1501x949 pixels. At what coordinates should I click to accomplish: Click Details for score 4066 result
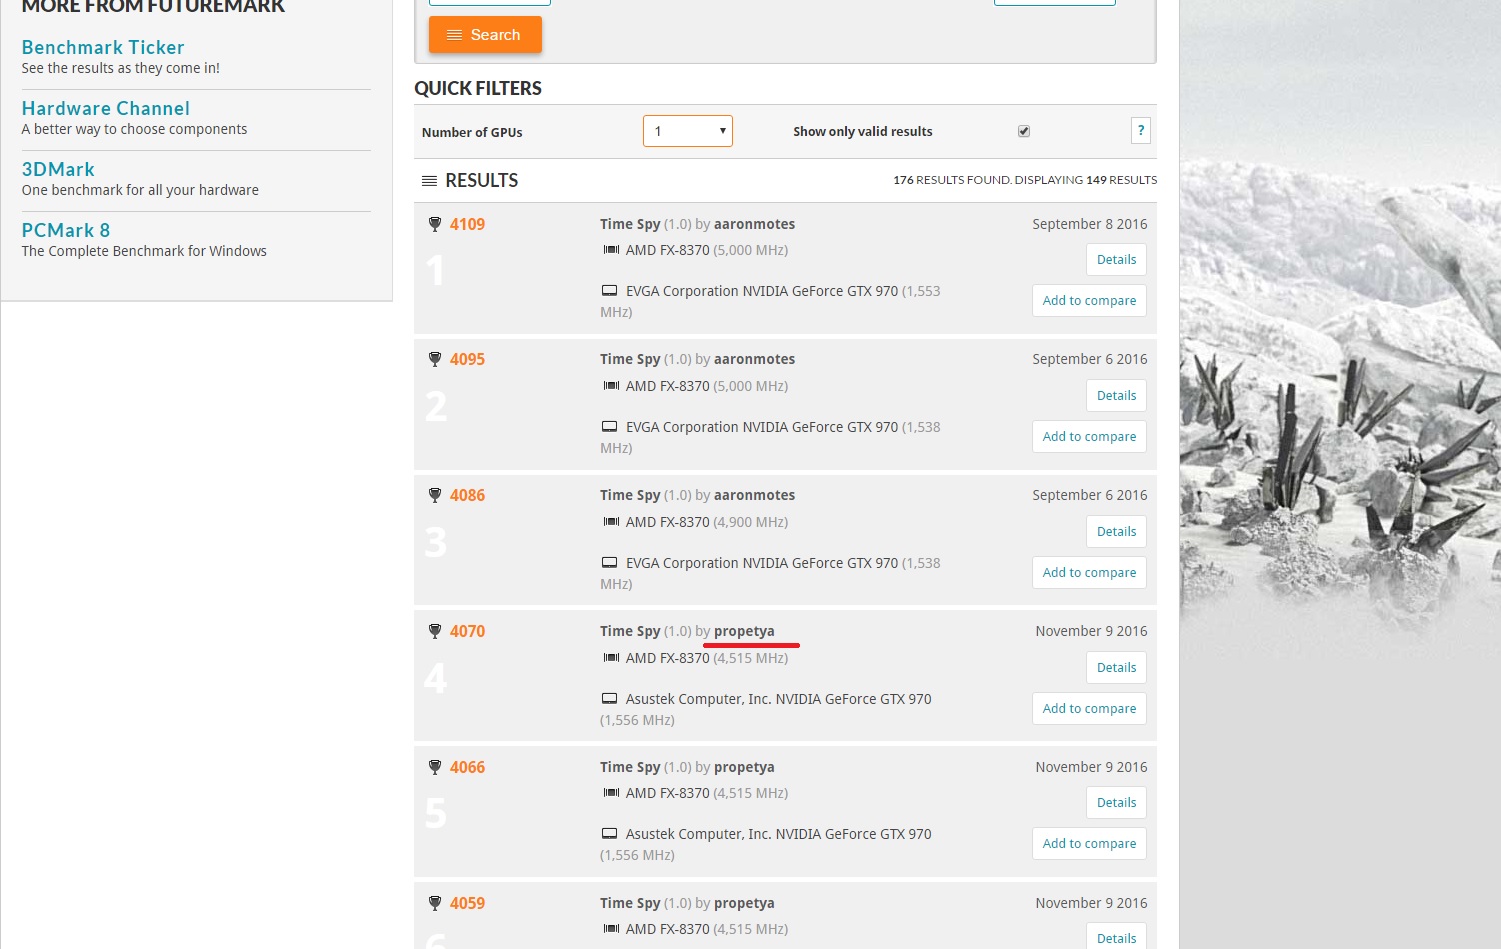coord(1116,803)
